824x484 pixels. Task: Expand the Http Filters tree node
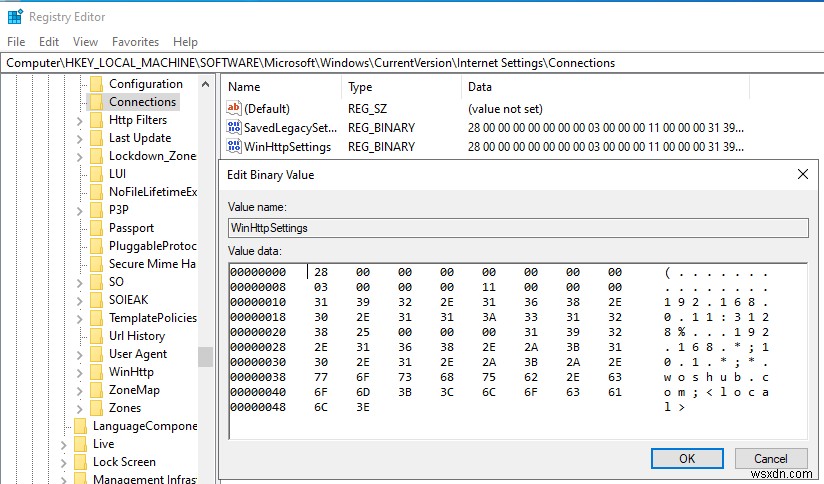point(79,121)
